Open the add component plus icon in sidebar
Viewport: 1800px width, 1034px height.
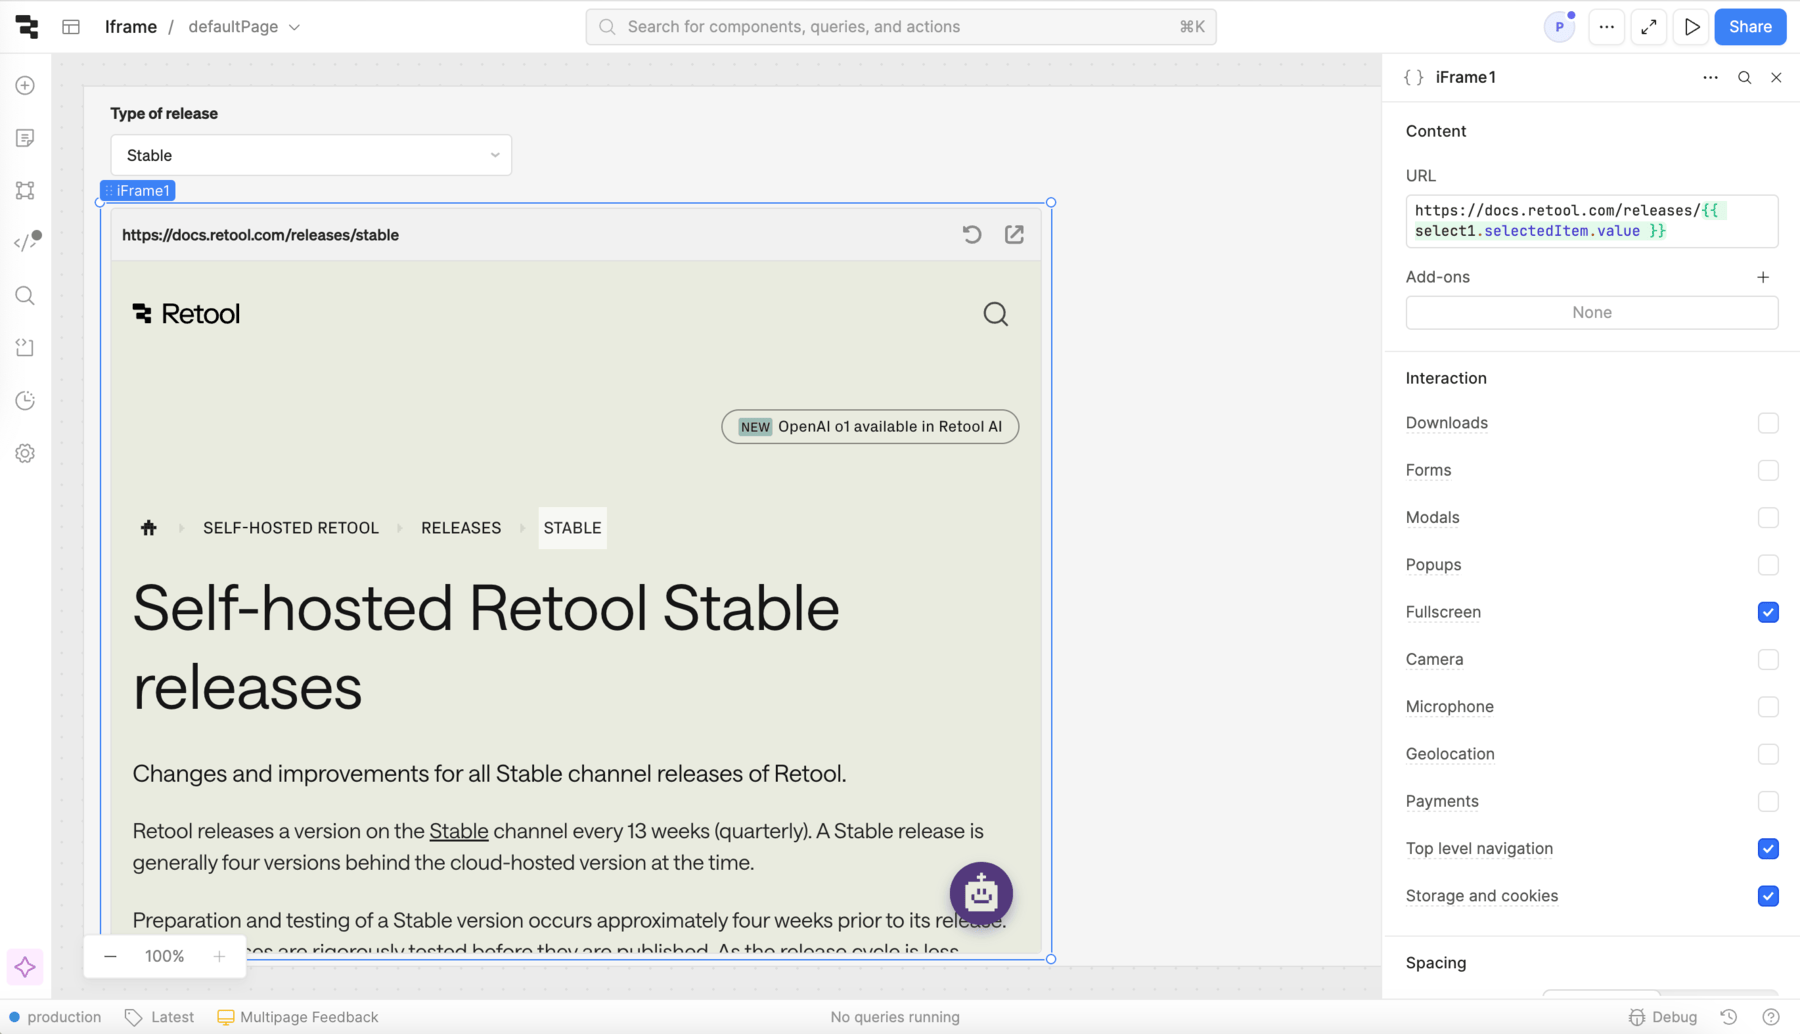point(26,86)
